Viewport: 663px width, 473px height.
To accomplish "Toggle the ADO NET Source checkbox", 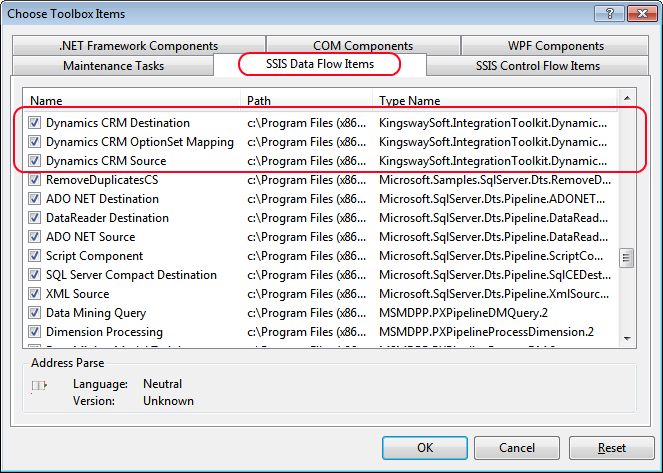I will pyautogui.click(x=34, y=237).
